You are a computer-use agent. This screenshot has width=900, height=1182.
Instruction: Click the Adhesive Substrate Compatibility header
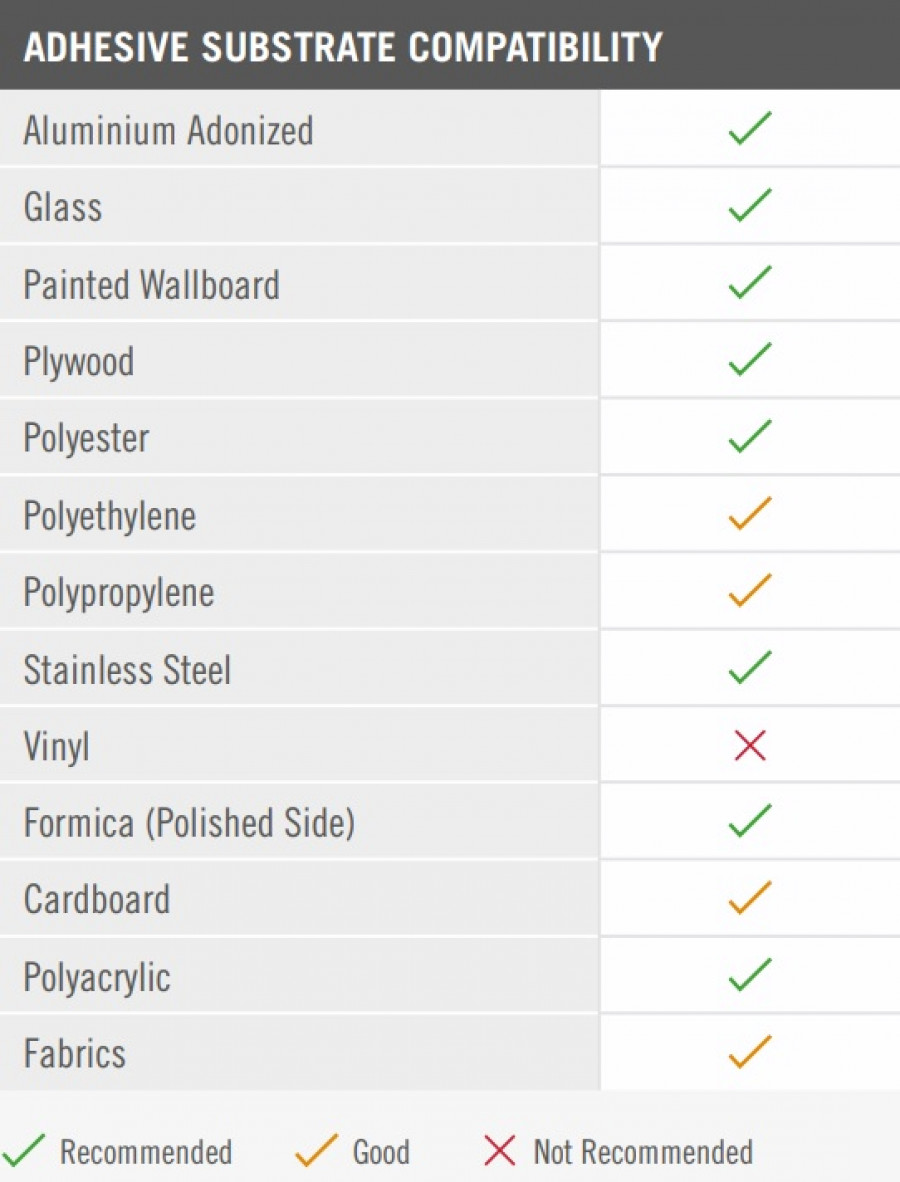click(343, 47)
